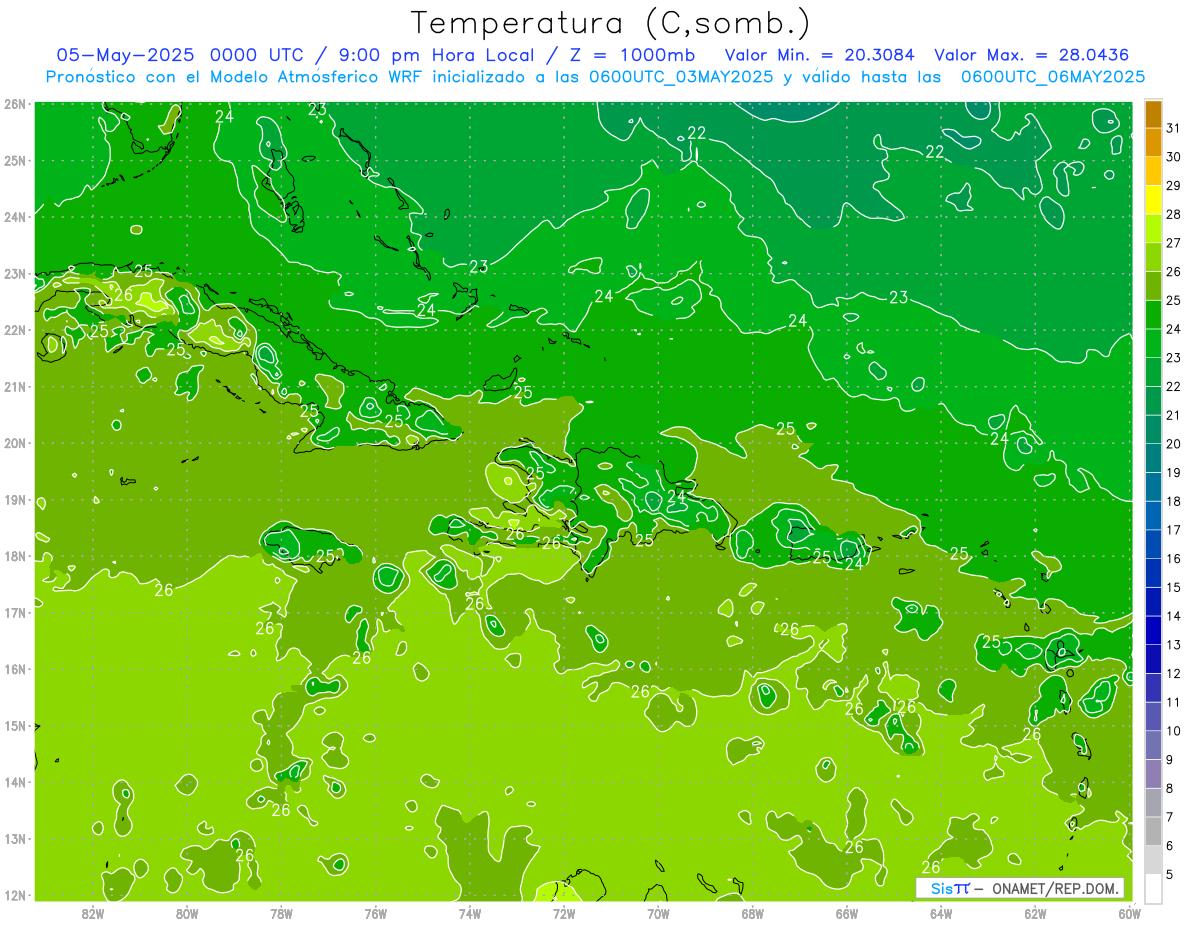The width and height of the screenshot is (1200, 927).
Task: Click the colorbar label '17'
Action: click(x=1174, y=530)
